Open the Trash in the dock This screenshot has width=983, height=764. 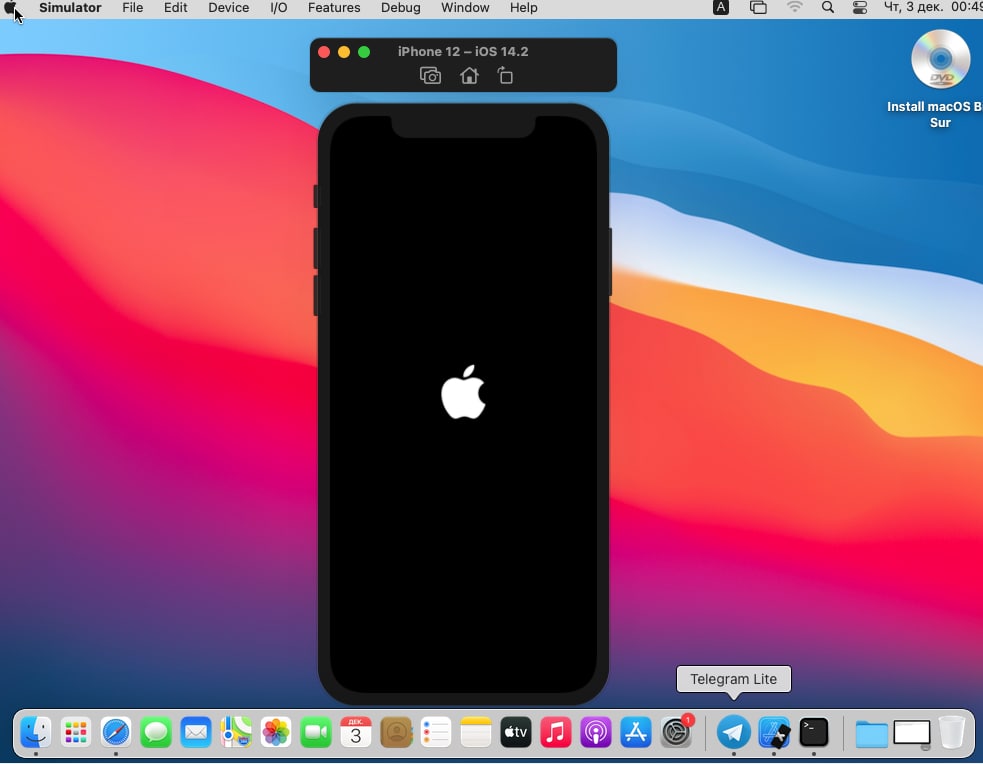952,731
